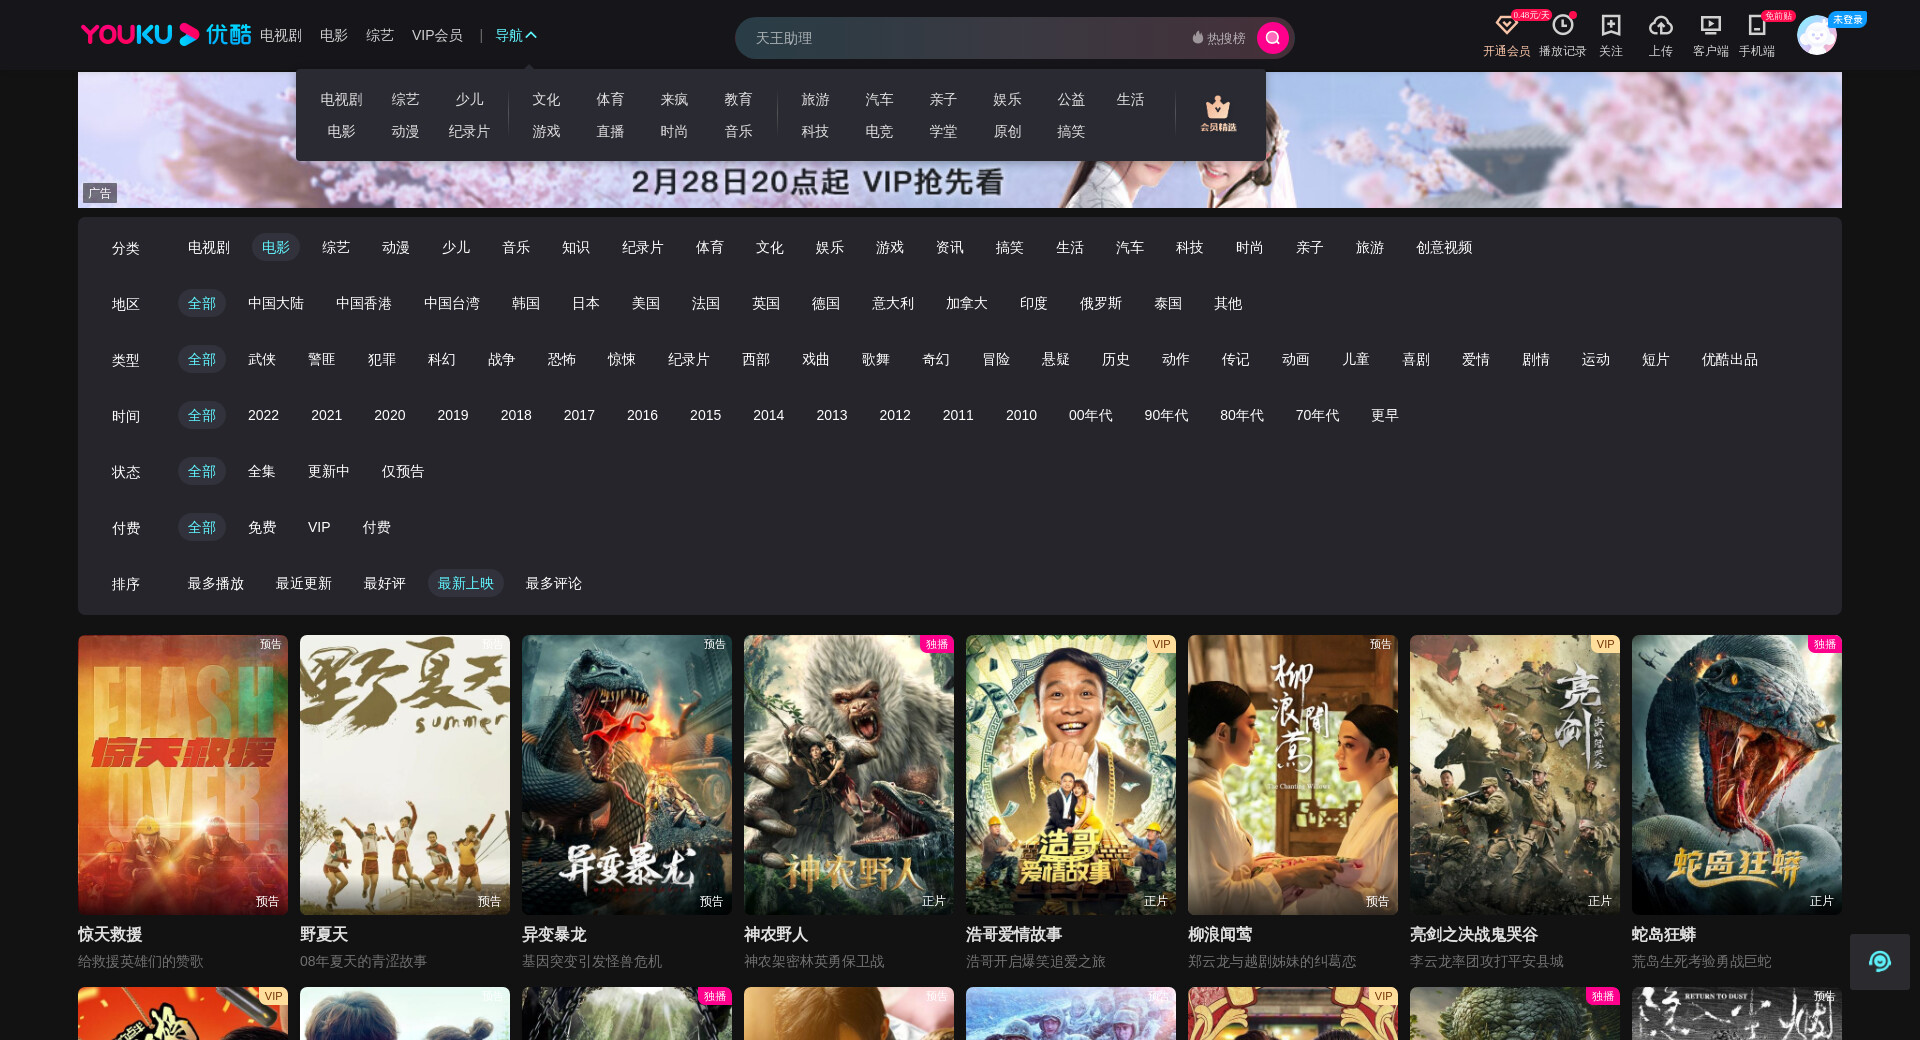Click the follow bookmark icon

1610,26
